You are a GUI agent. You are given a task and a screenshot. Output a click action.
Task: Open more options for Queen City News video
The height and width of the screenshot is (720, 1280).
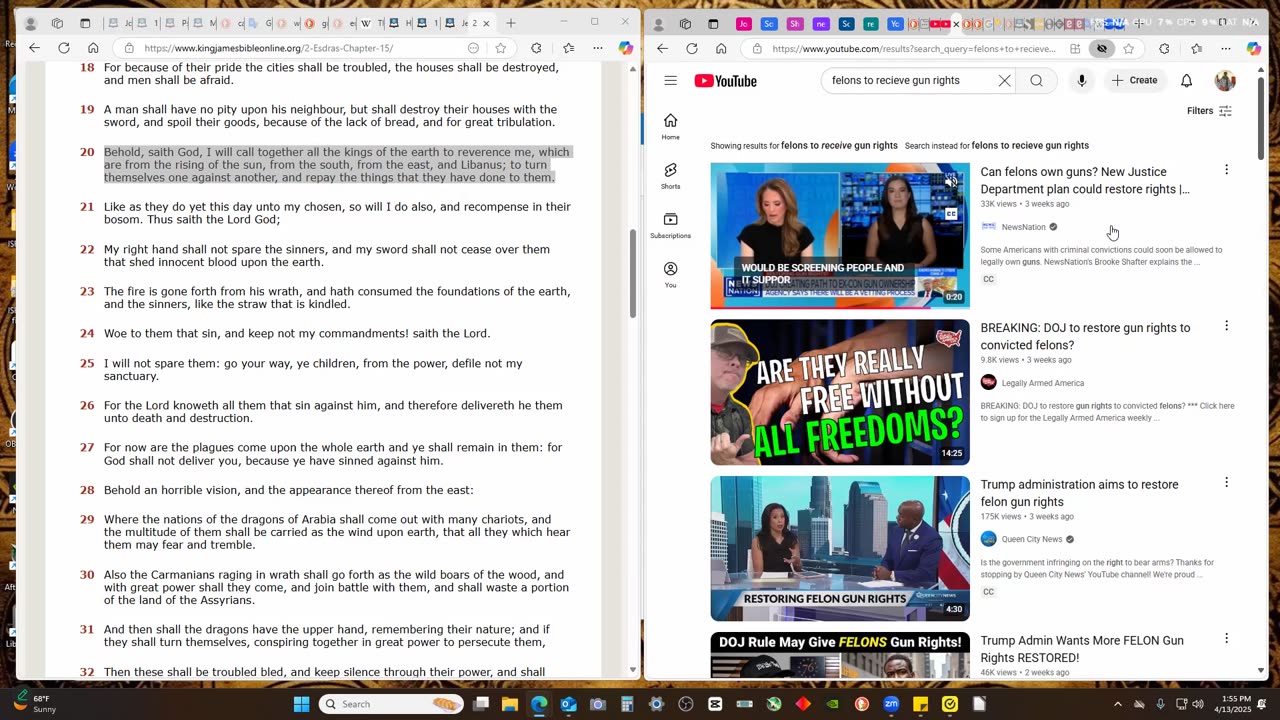click(1226, 483)
